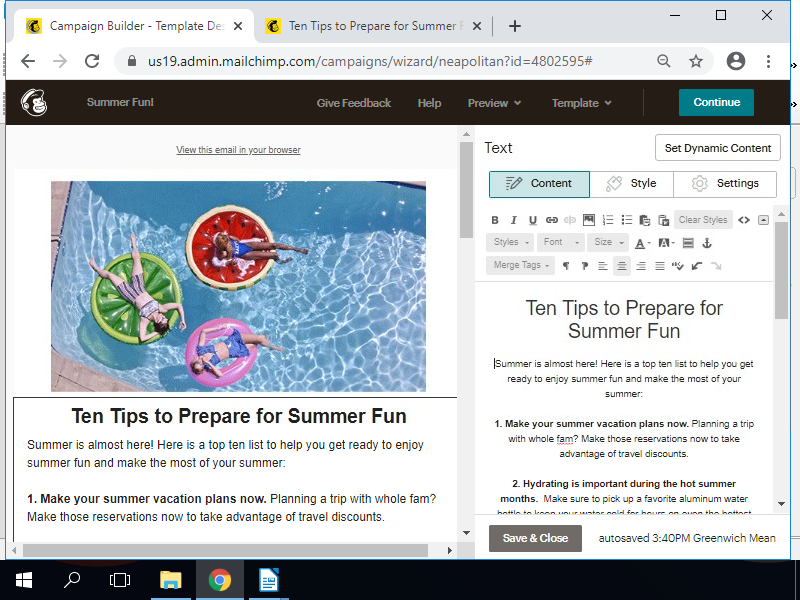
Task: Collapse the editor toolbar
Action: [x=763, y=220]
